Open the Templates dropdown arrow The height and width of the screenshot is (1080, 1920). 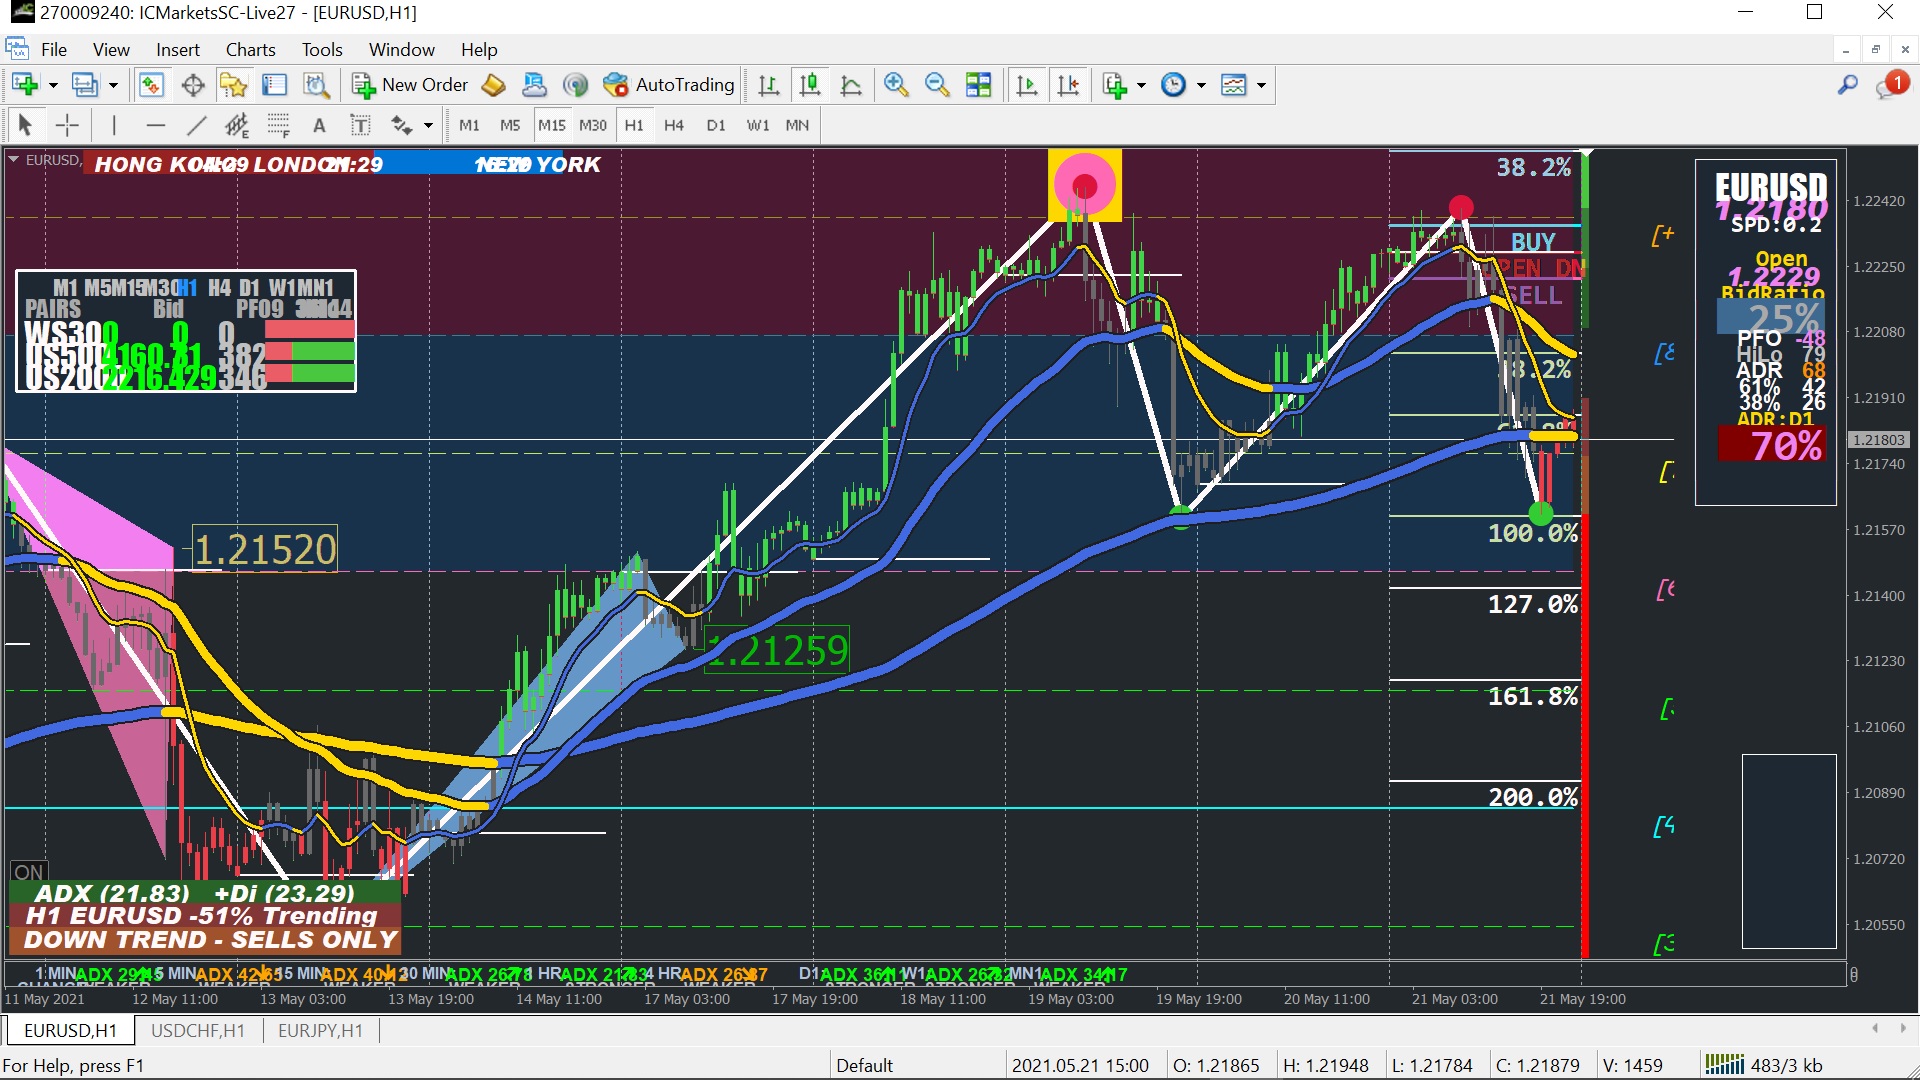(1261, 85)
